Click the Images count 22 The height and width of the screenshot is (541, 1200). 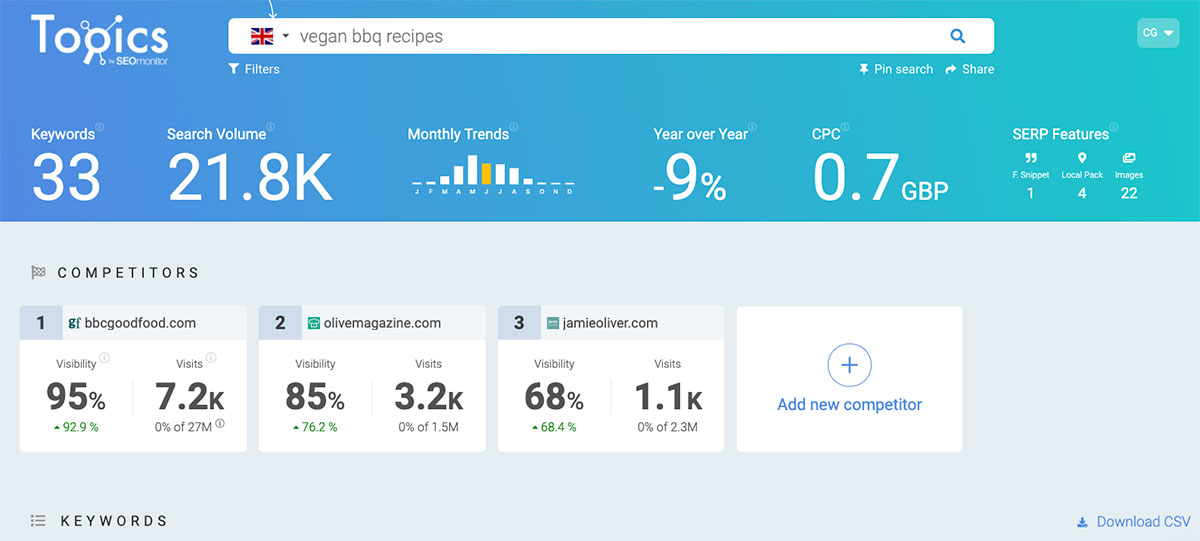(1129, 193)
